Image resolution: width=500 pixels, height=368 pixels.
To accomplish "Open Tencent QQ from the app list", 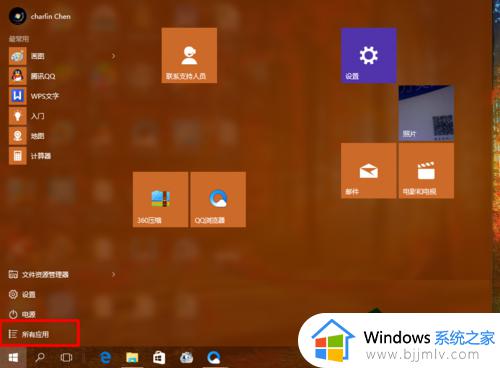I will (32, 76).
